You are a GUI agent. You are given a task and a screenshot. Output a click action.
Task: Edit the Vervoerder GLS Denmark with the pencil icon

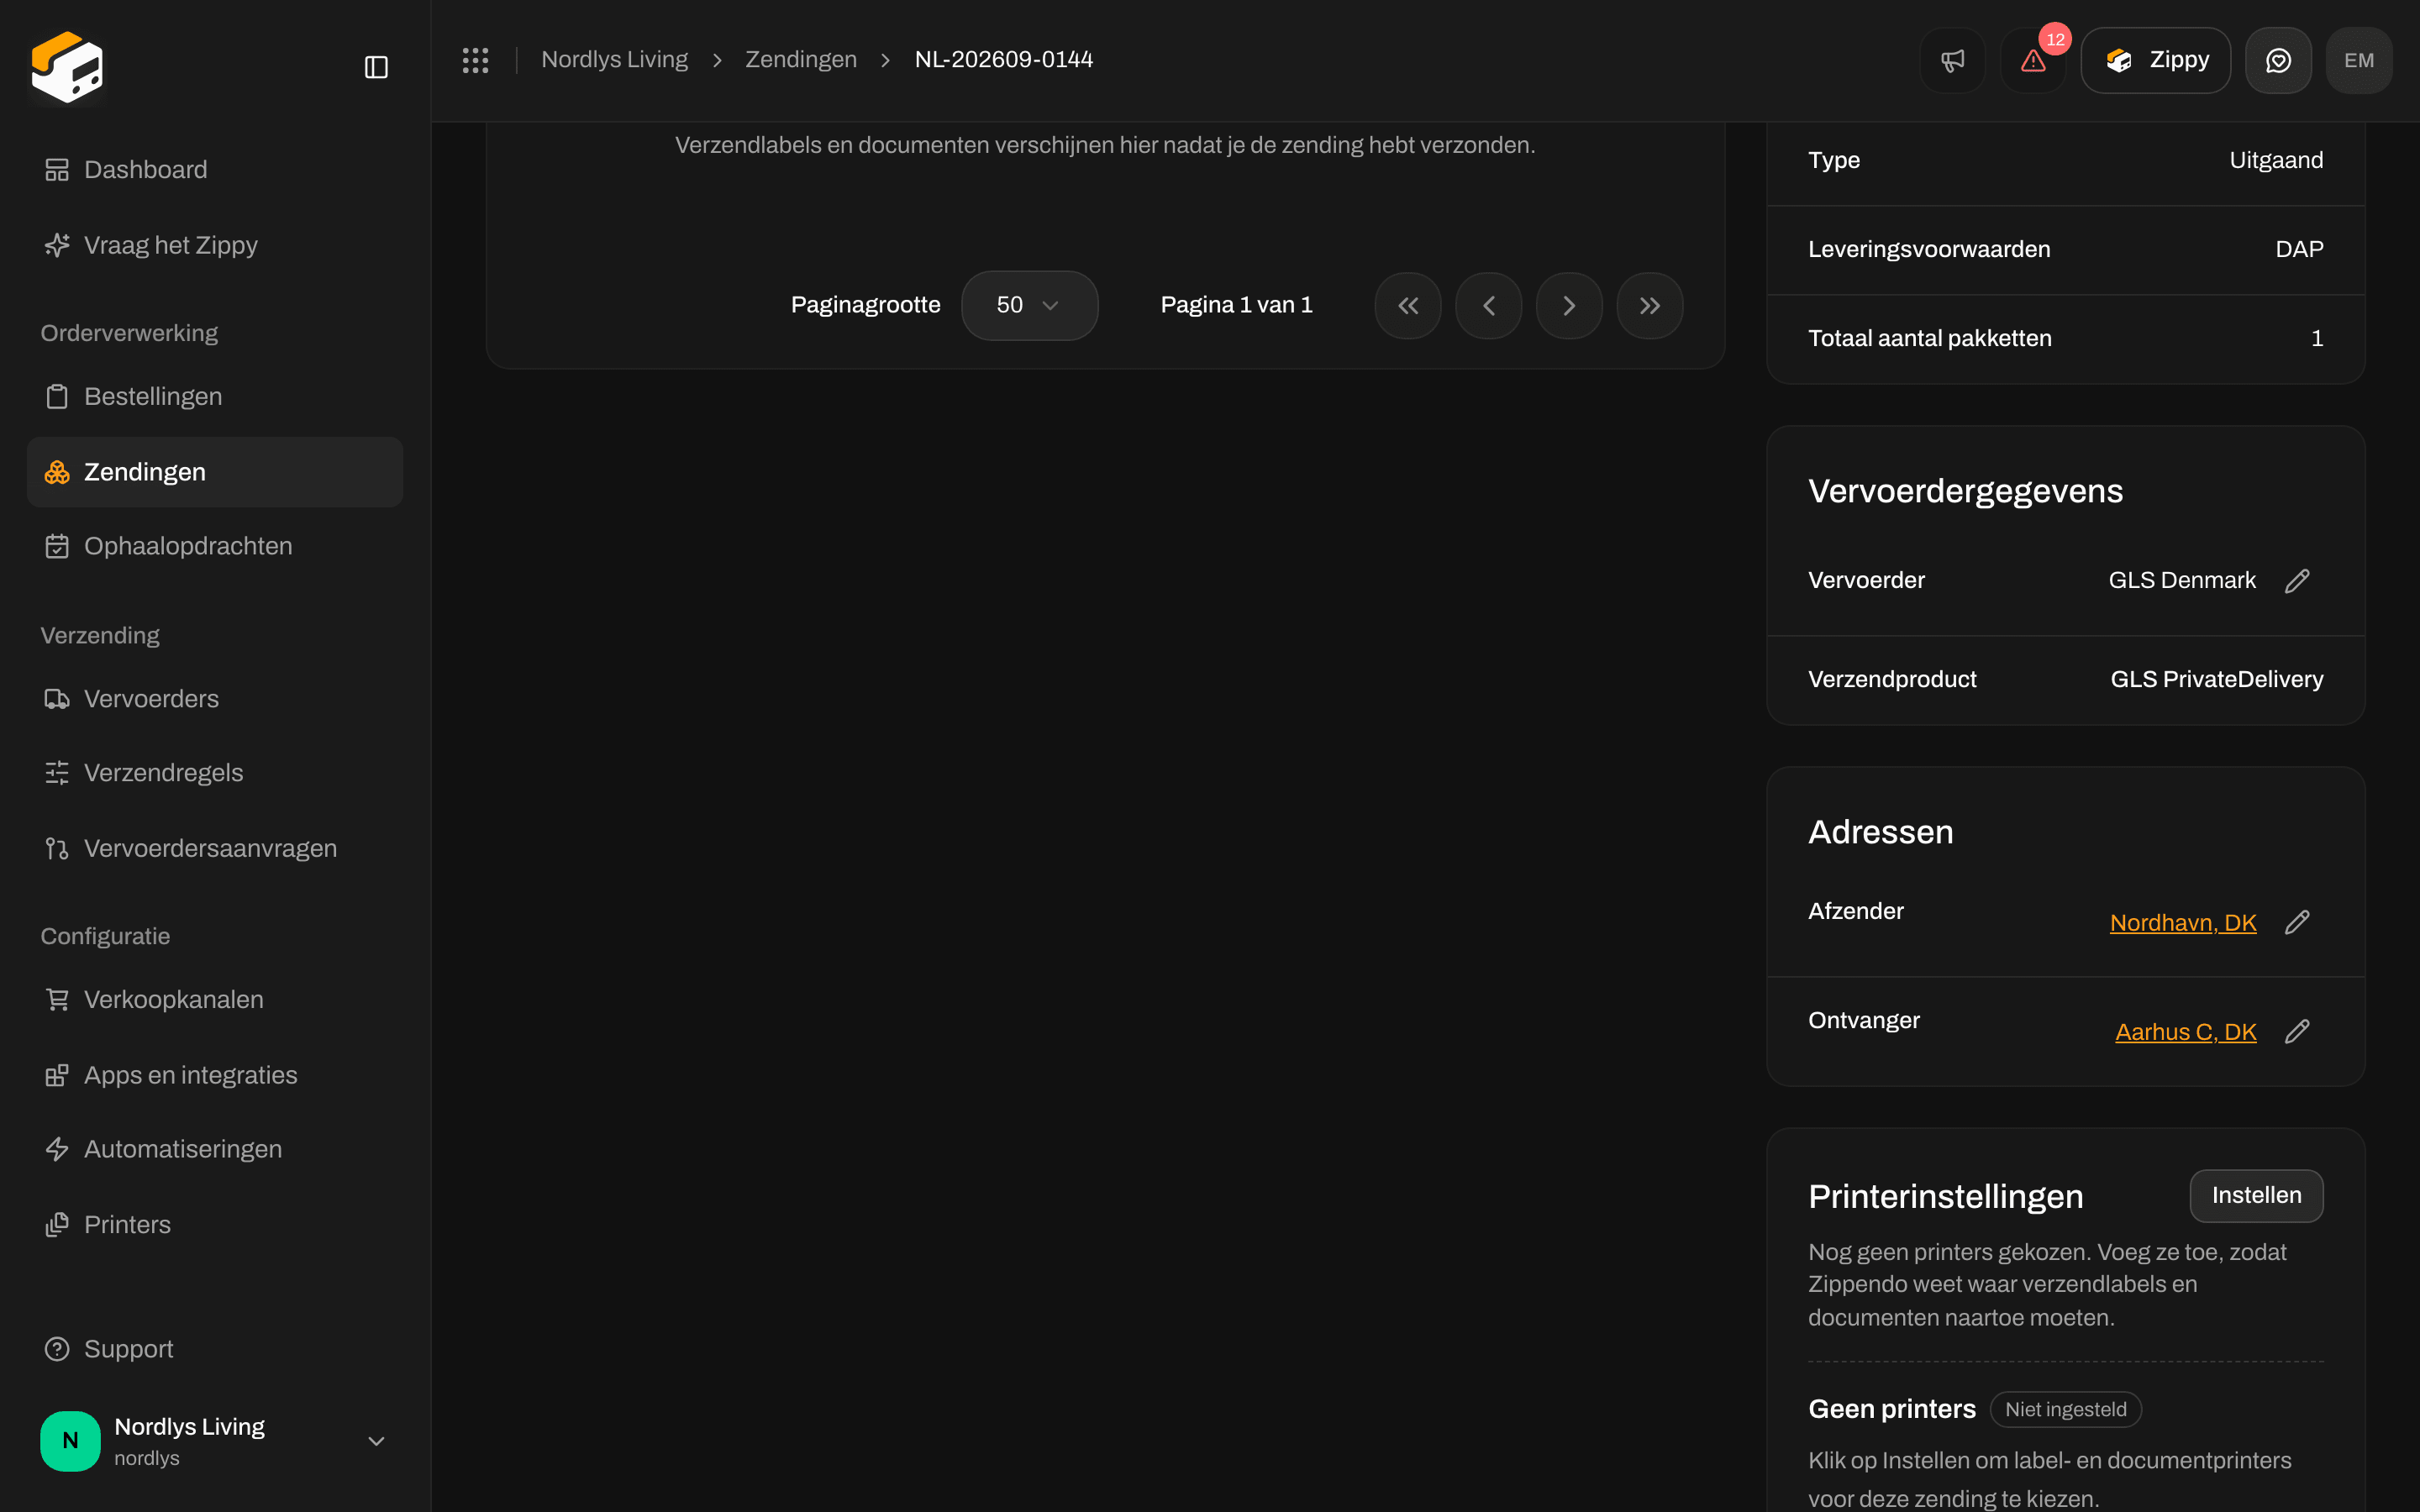(x=2297, y=581)
